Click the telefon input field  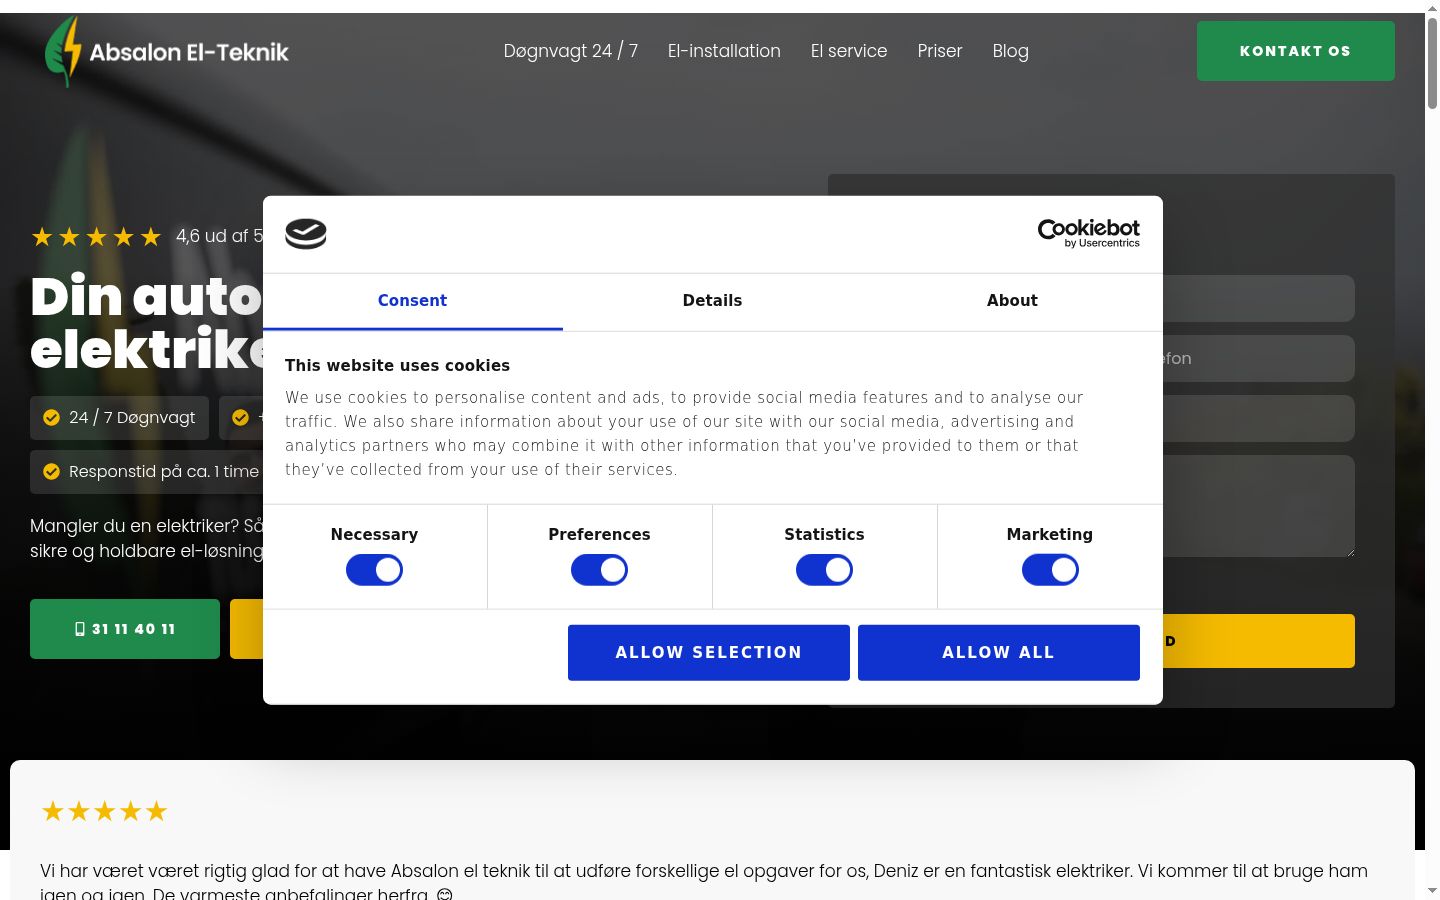pyautogui.click(x=1259, y=358)
